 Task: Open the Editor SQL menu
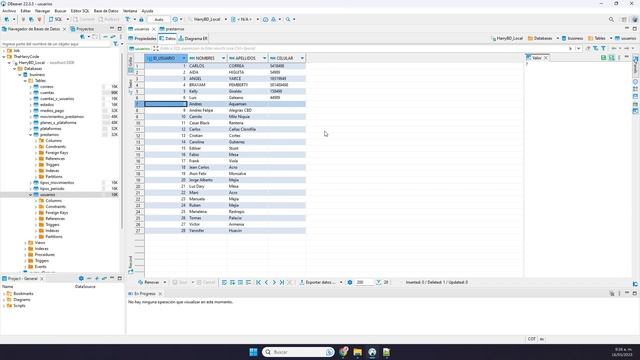80,11
